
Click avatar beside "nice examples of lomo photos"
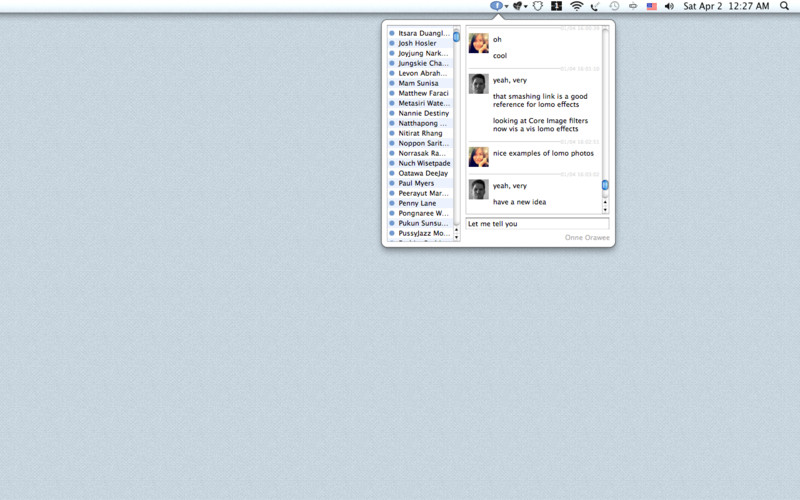pos(479,157)
